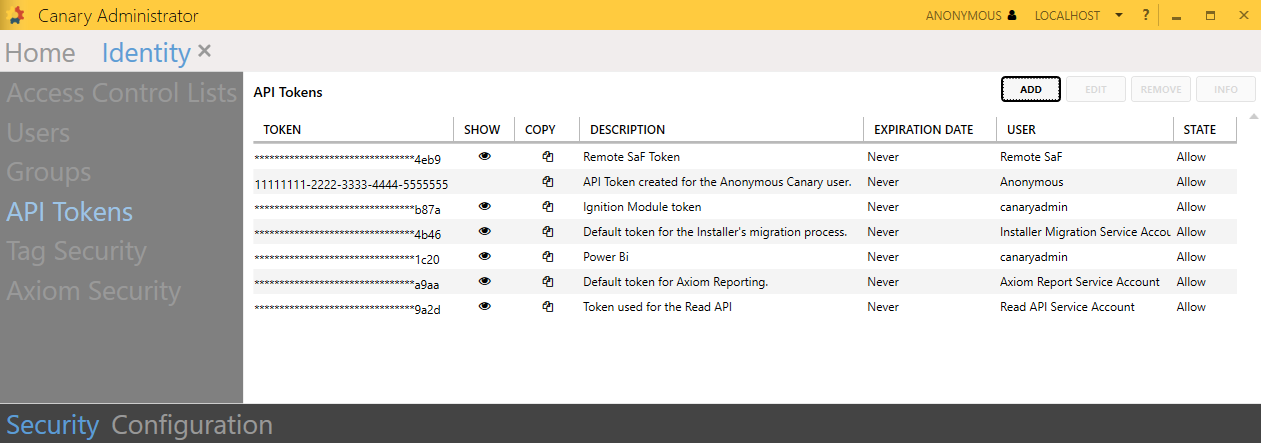Copy the Ignition Module token
Image resolution: width=1261 pixels, height=443 pixels.
pos(547,207)
